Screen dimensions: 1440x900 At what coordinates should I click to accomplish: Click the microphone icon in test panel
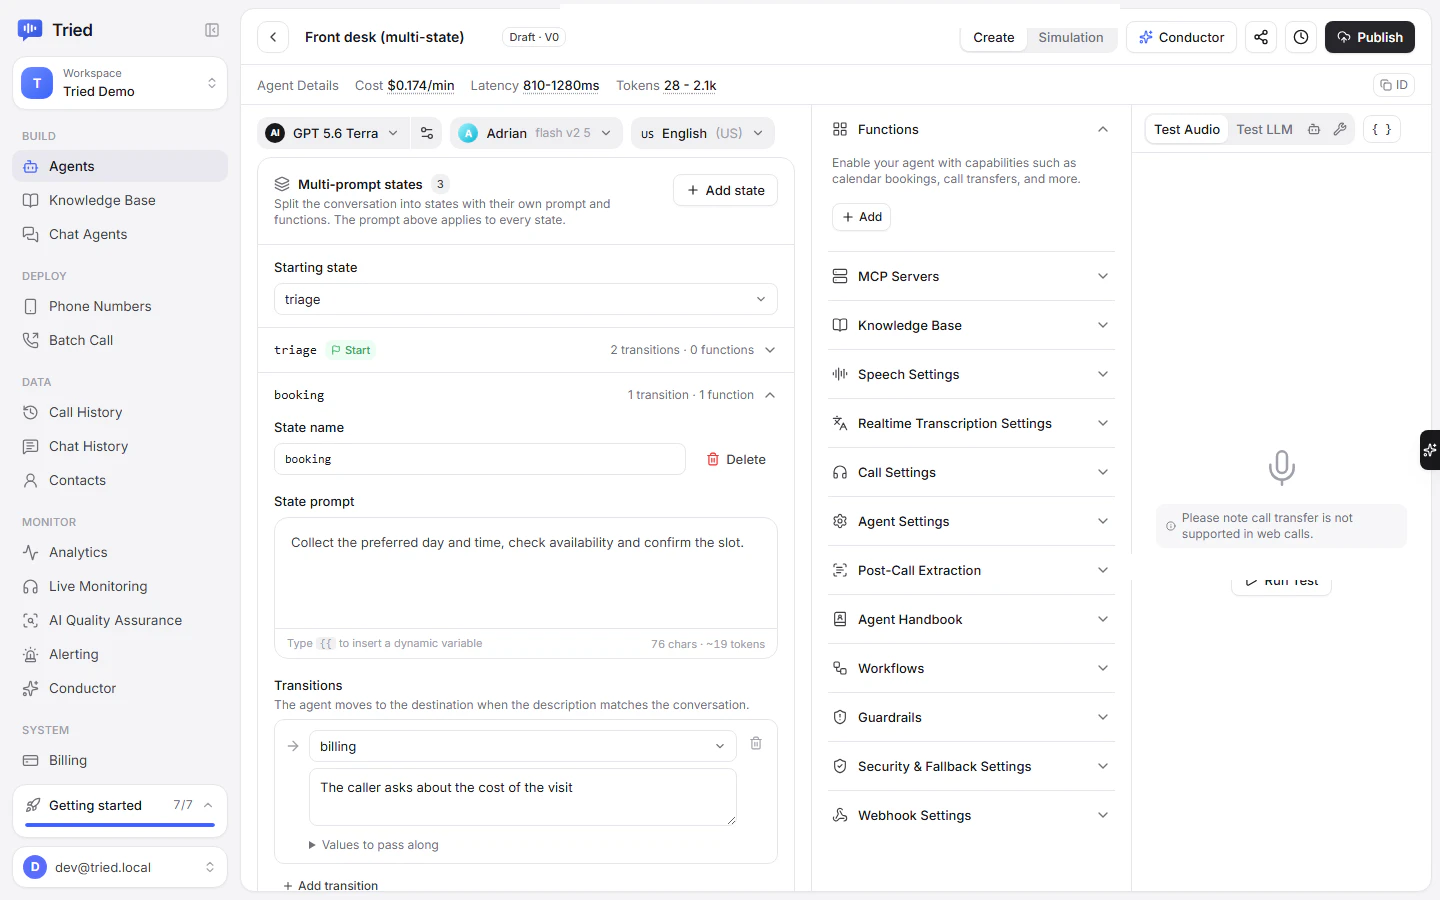1281,467
